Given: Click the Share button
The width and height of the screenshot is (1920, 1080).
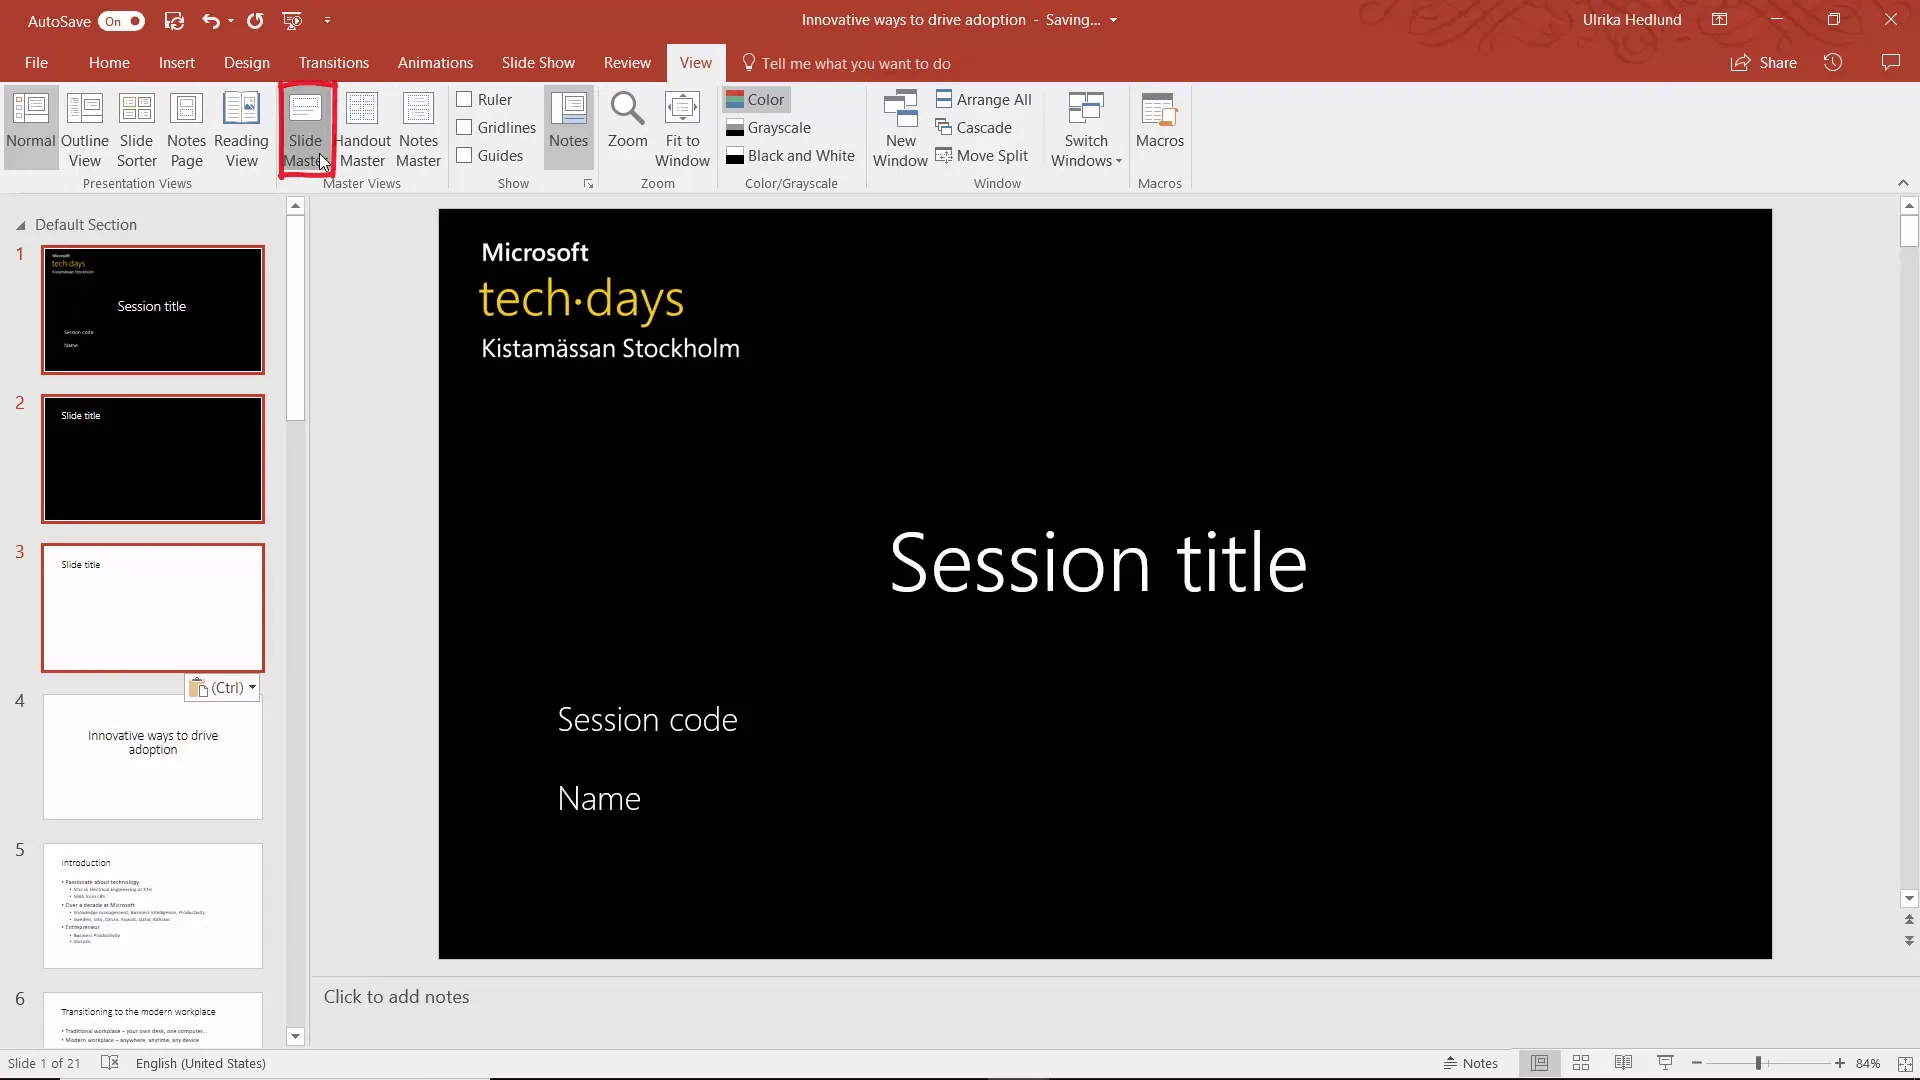Looking at the screenshot, I should click(1764, 62).
